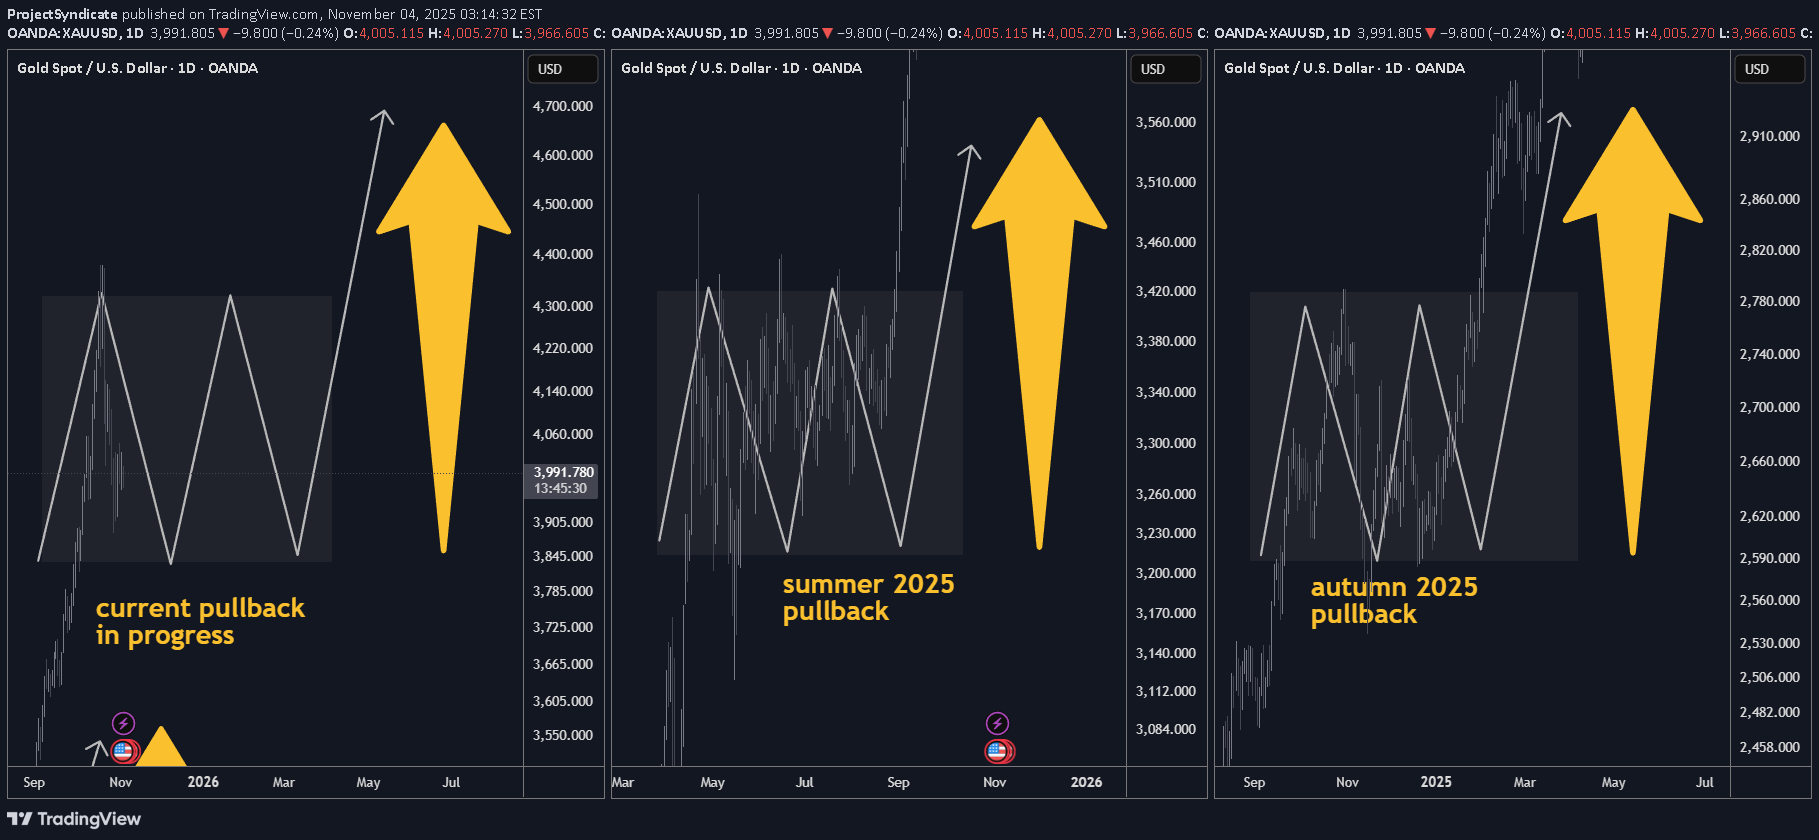The image size is (1819, 840).
Task: Click the purple lightning event icon in left chart
Action: pos(123,723)
